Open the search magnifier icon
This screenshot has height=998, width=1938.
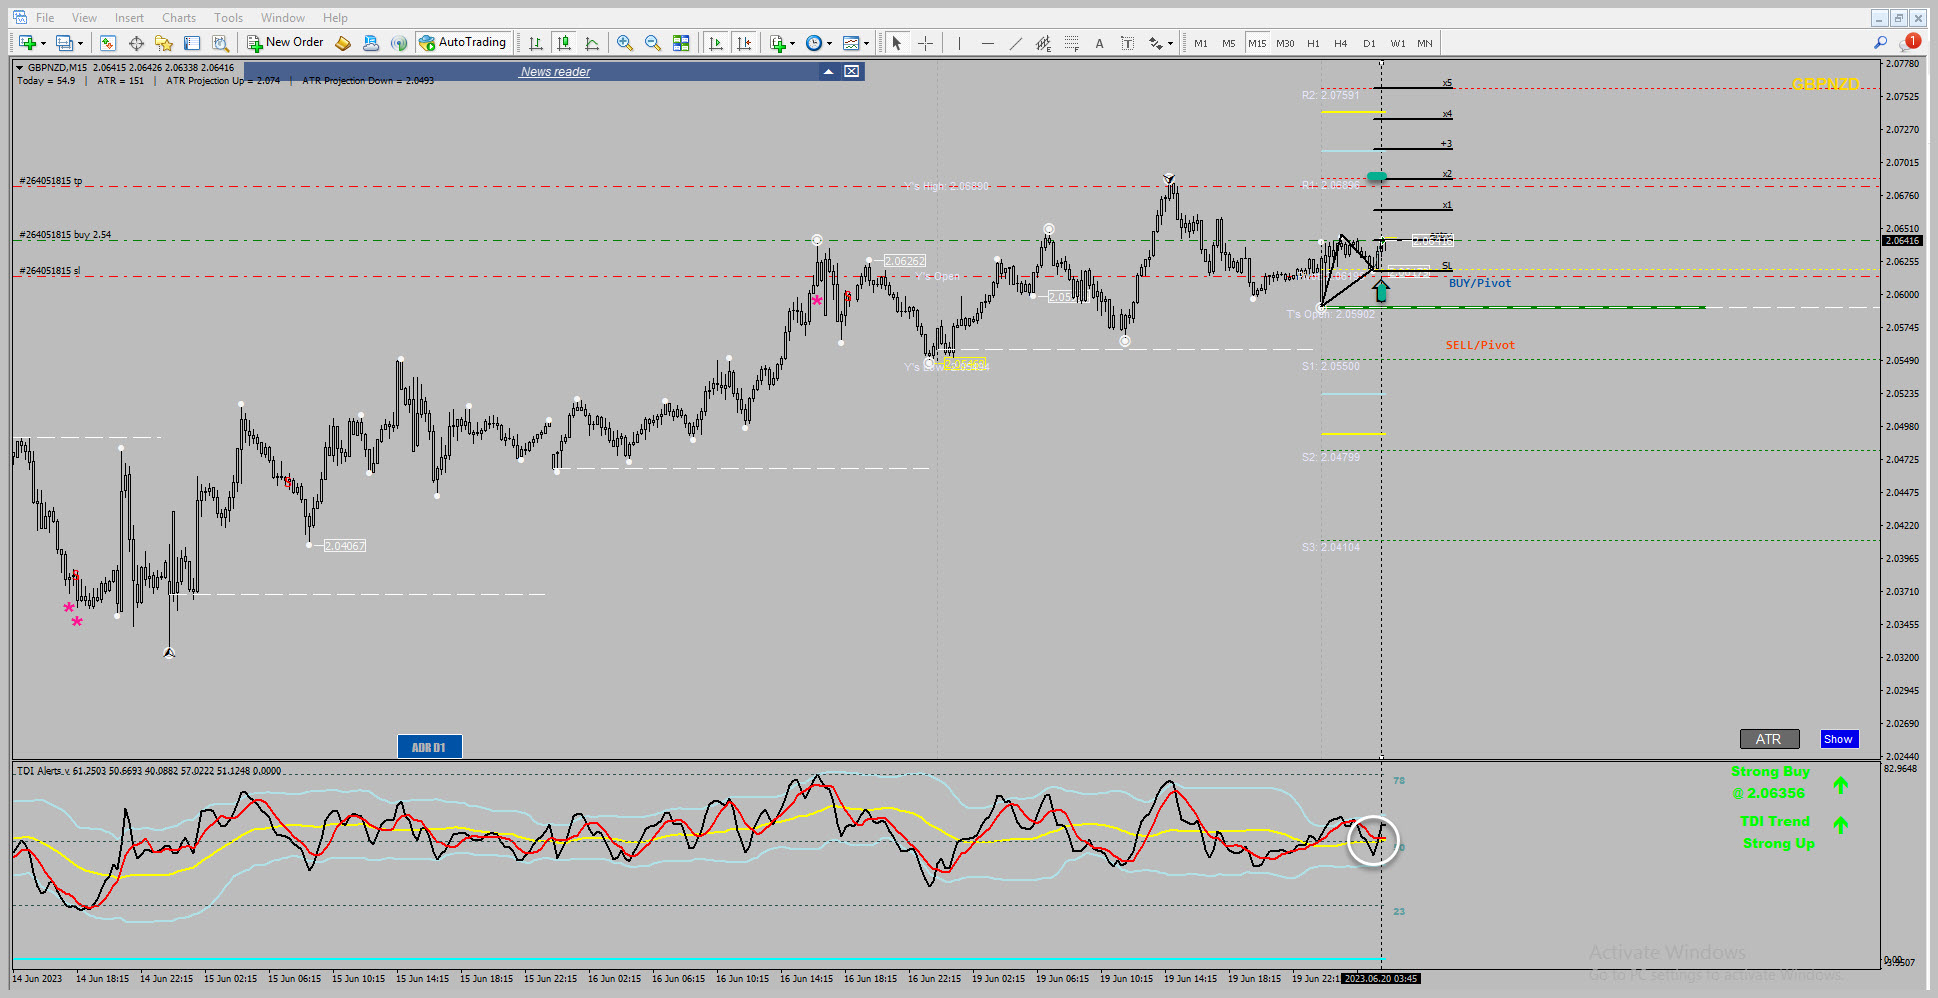pos(1881,43)
